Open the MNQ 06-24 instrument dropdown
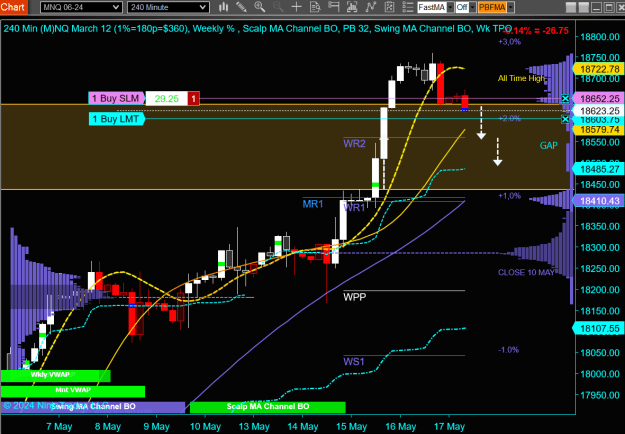This screenshot has height=434, width=625. click(x=81, y=7)
